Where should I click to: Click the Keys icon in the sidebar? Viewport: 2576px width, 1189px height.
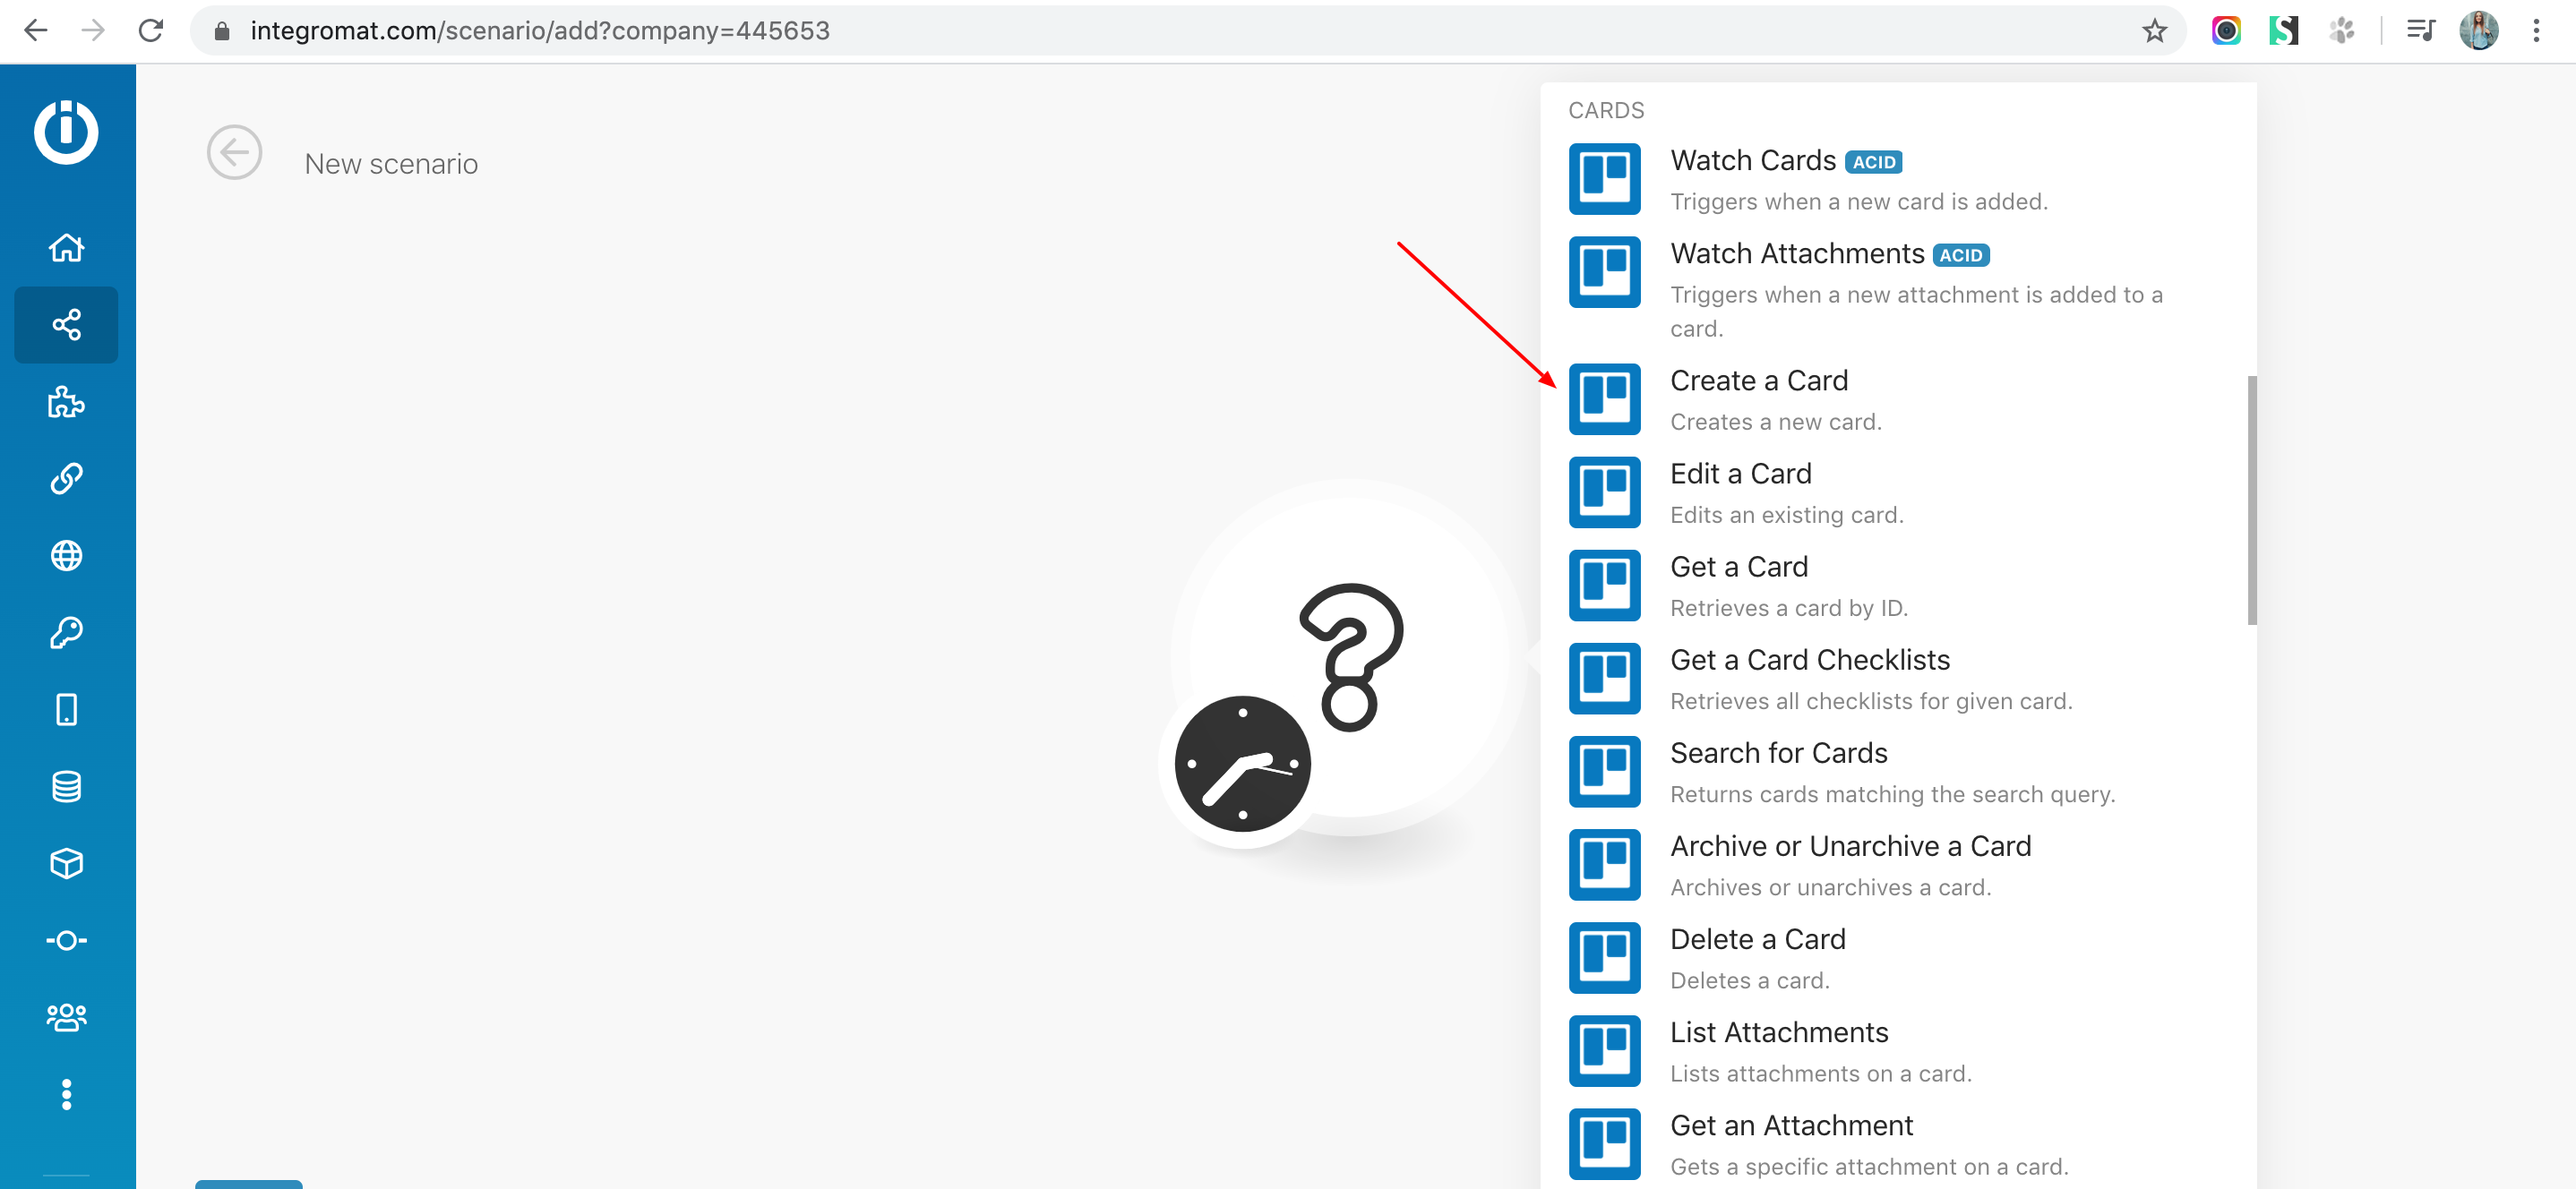(x=66, y=633)
